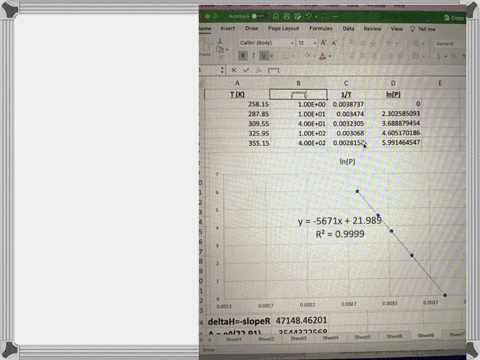480x360 pixels.
Task: Open the Review ribbon tab
Action: 372,29
